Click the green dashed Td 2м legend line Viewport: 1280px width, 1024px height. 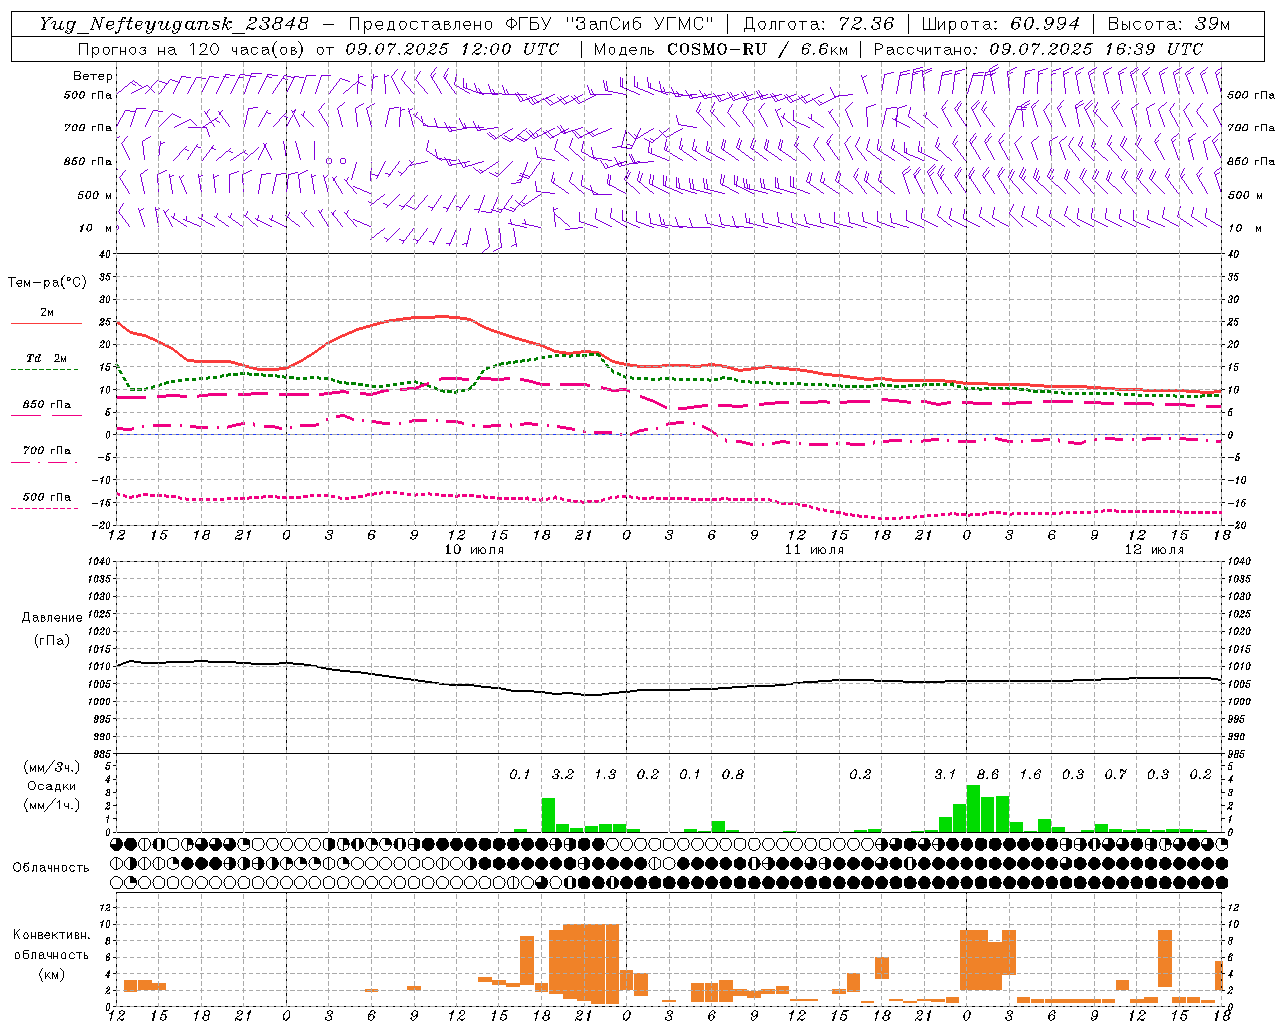46,370
